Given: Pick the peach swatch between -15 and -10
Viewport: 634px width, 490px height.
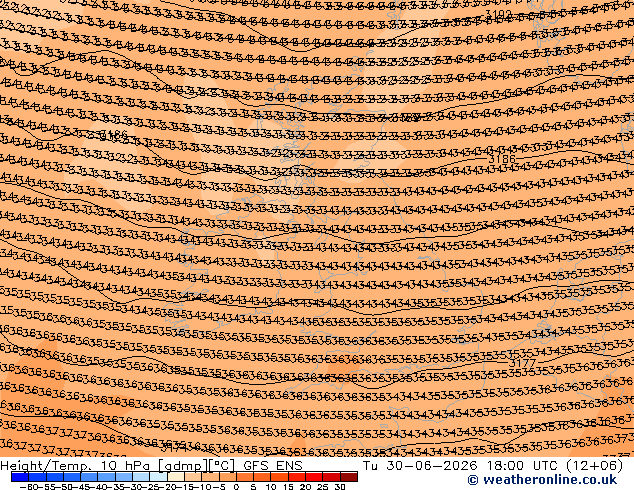Looking at the screenshot, I should 193,477.
